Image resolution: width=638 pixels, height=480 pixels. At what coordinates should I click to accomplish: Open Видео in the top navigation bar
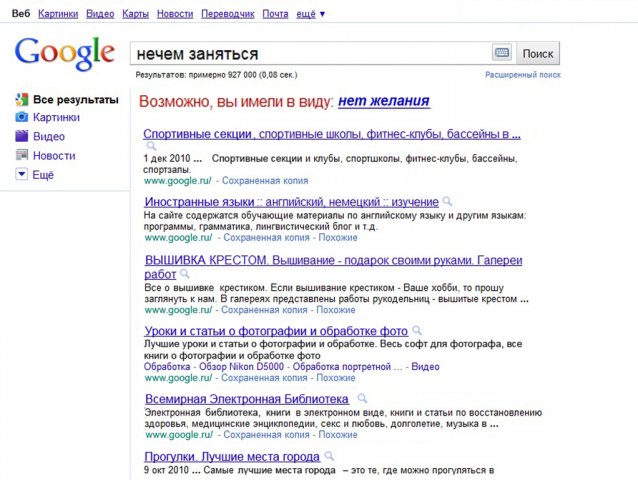(x=100, y=14)
